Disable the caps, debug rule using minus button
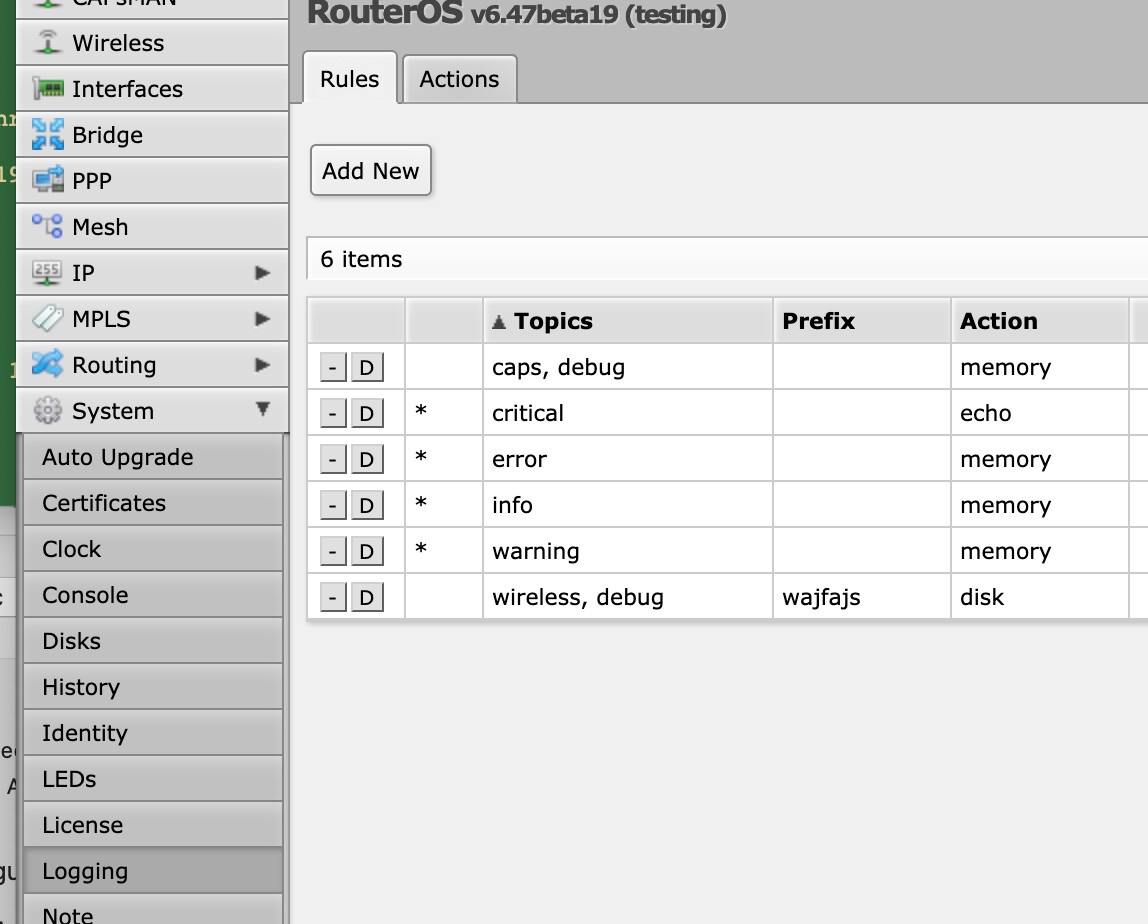Image resolution: width=1148 pixels, height=924 pixels. click(331, 367)
